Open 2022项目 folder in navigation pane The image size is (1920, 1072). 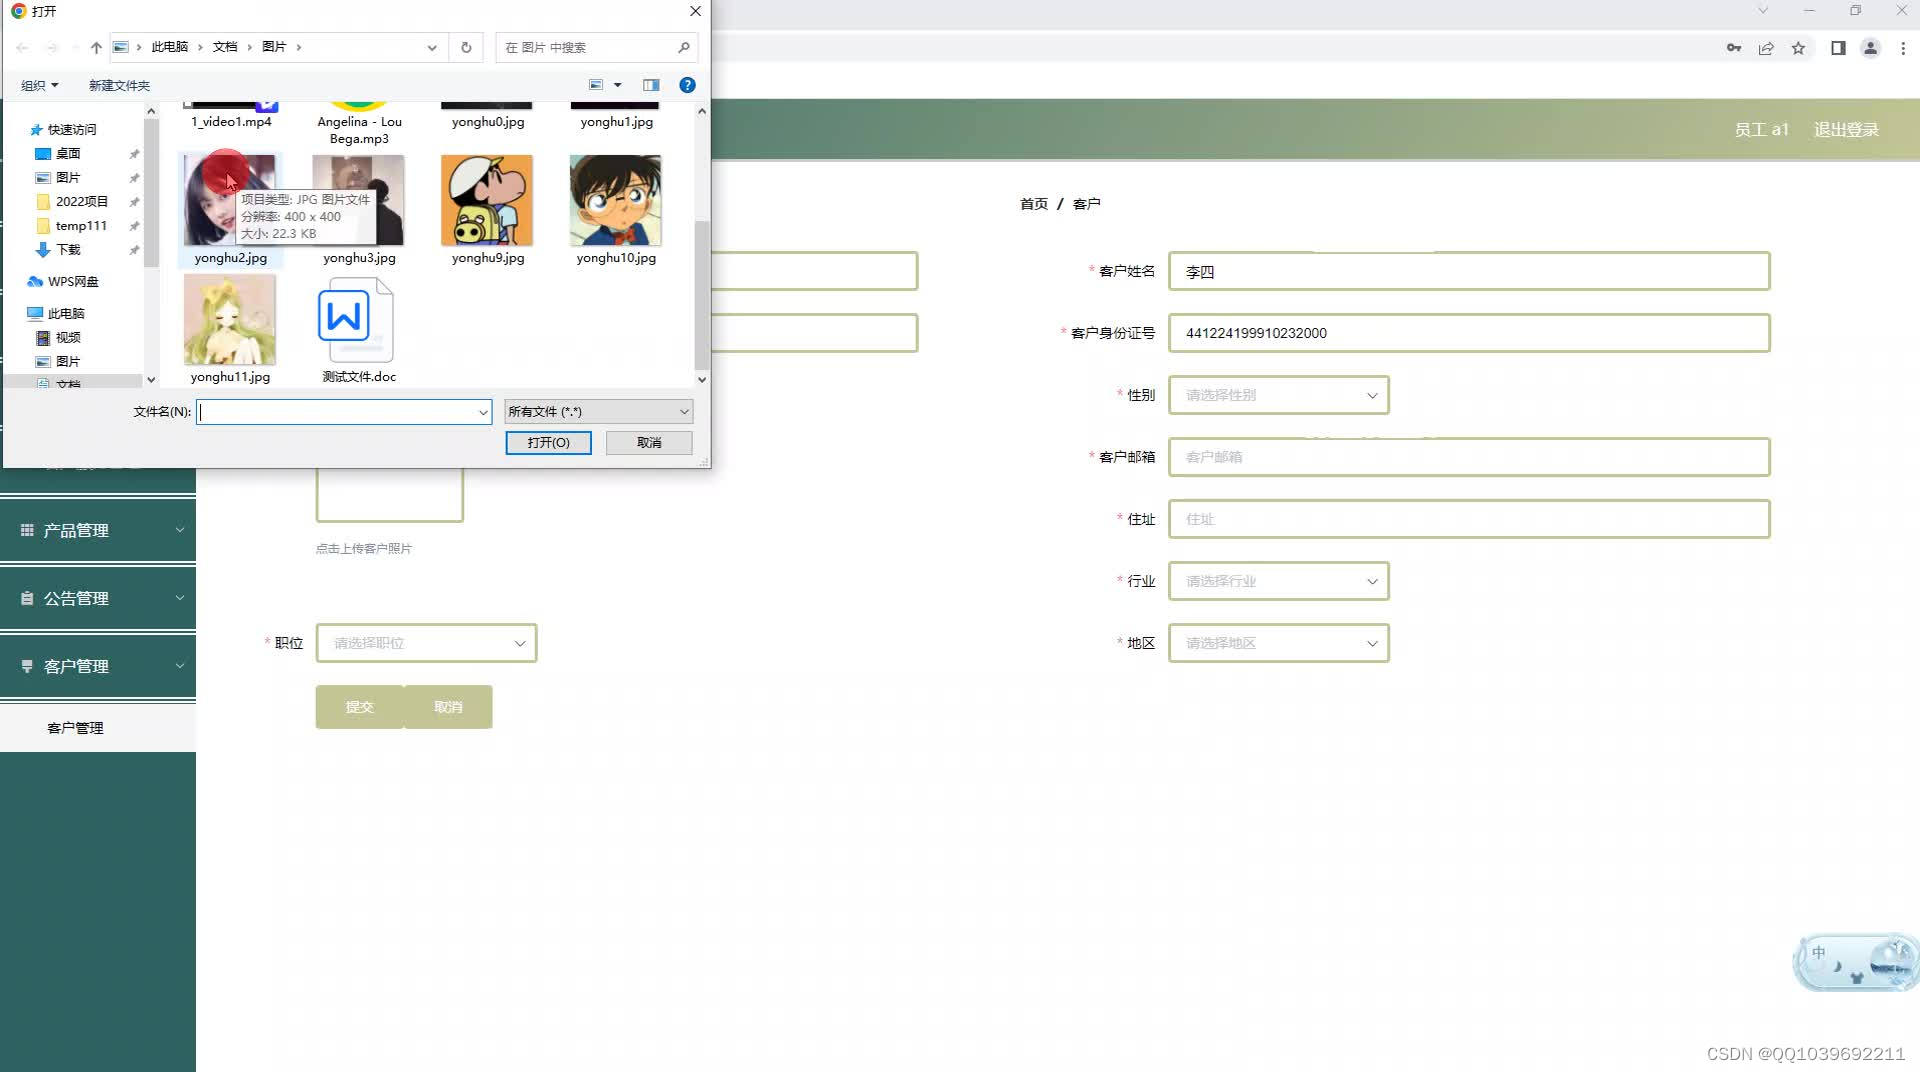(x=81, y=202)
